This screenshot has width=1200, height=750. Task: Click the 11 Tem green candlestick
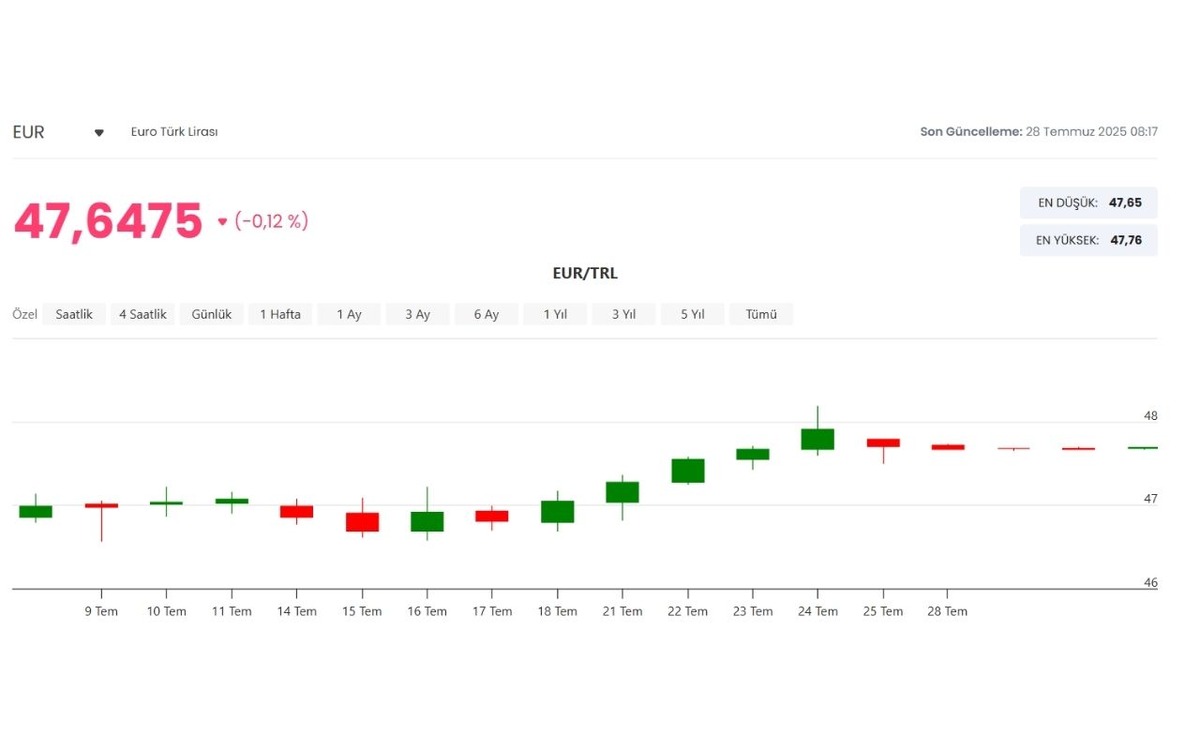(232, 501)
